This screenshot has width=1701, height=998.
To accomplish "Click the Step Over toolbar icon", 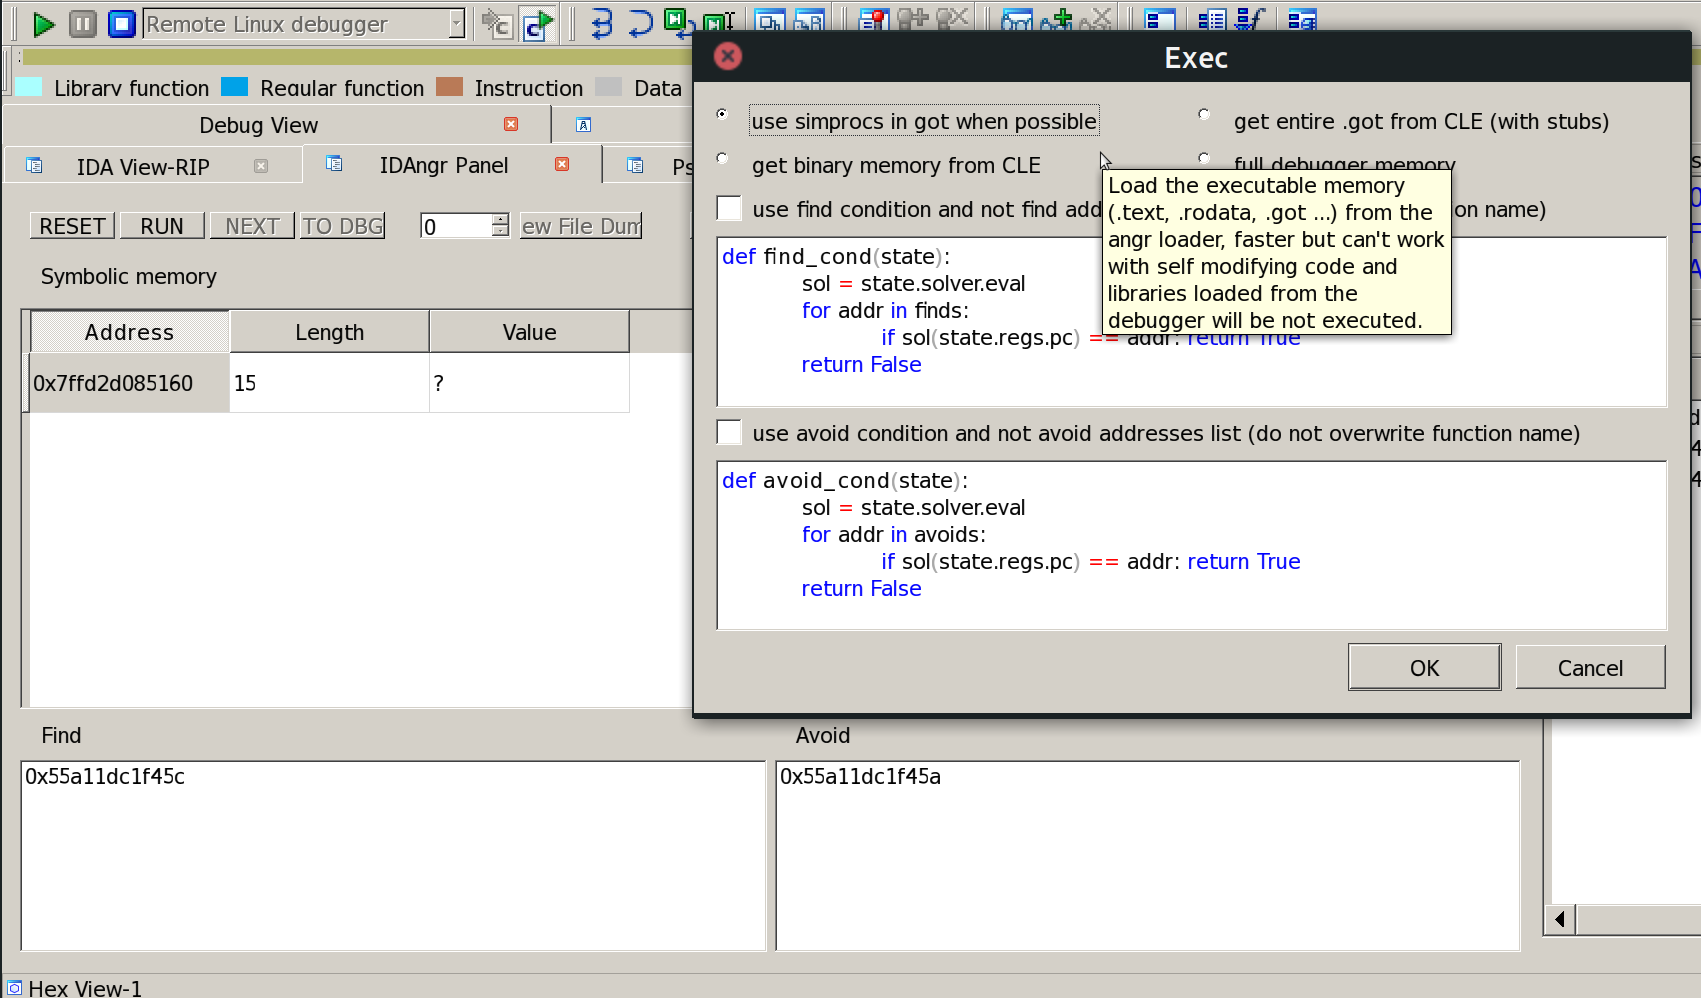I will tap(640, 22).
